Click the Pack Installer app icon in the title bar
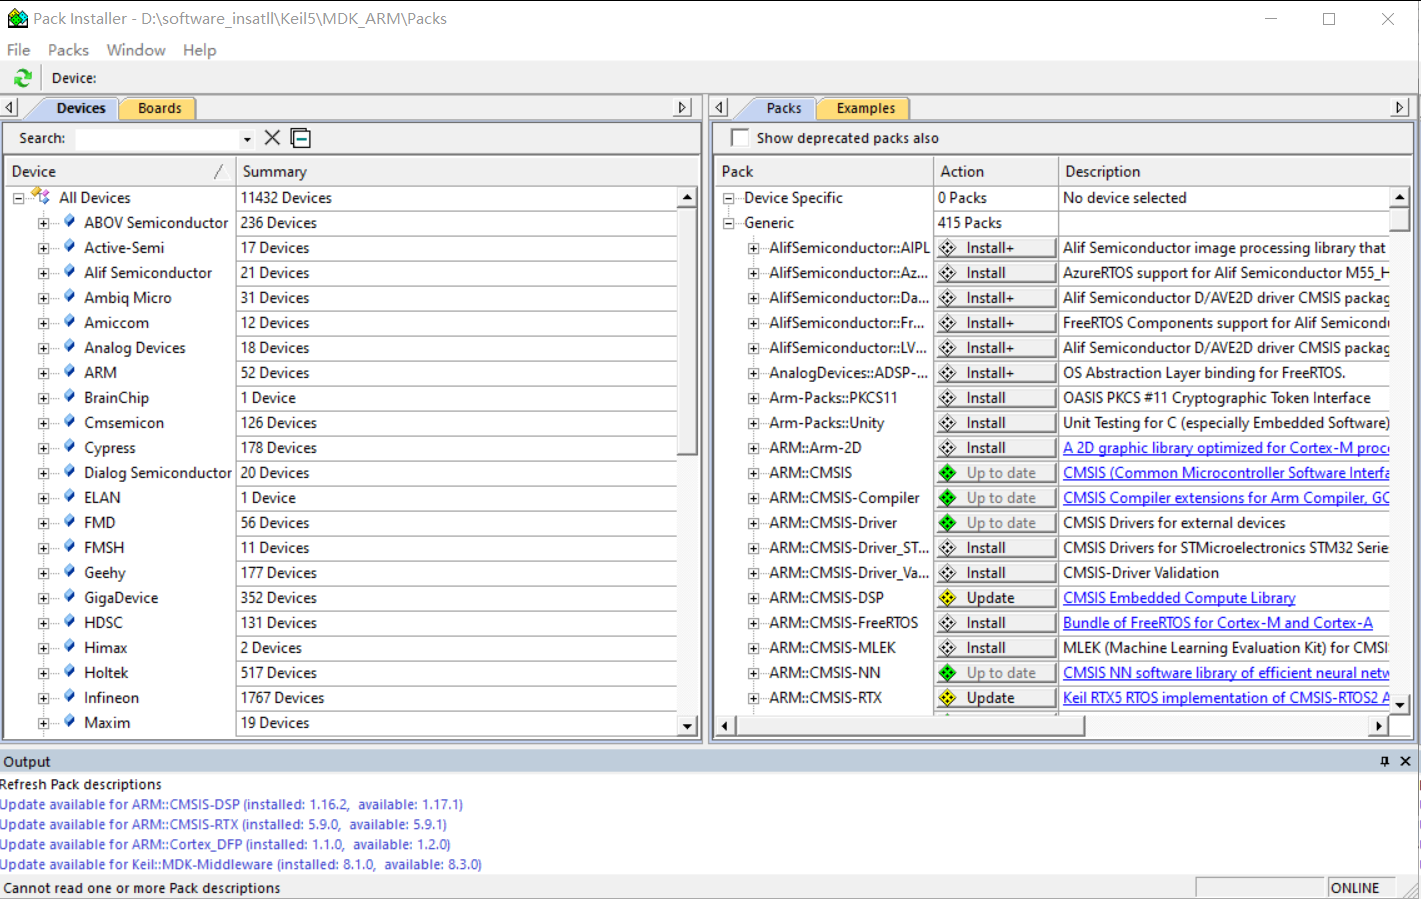Viewport: 1421px width, 899px height. pyautogui.click(x=17, y=18)
